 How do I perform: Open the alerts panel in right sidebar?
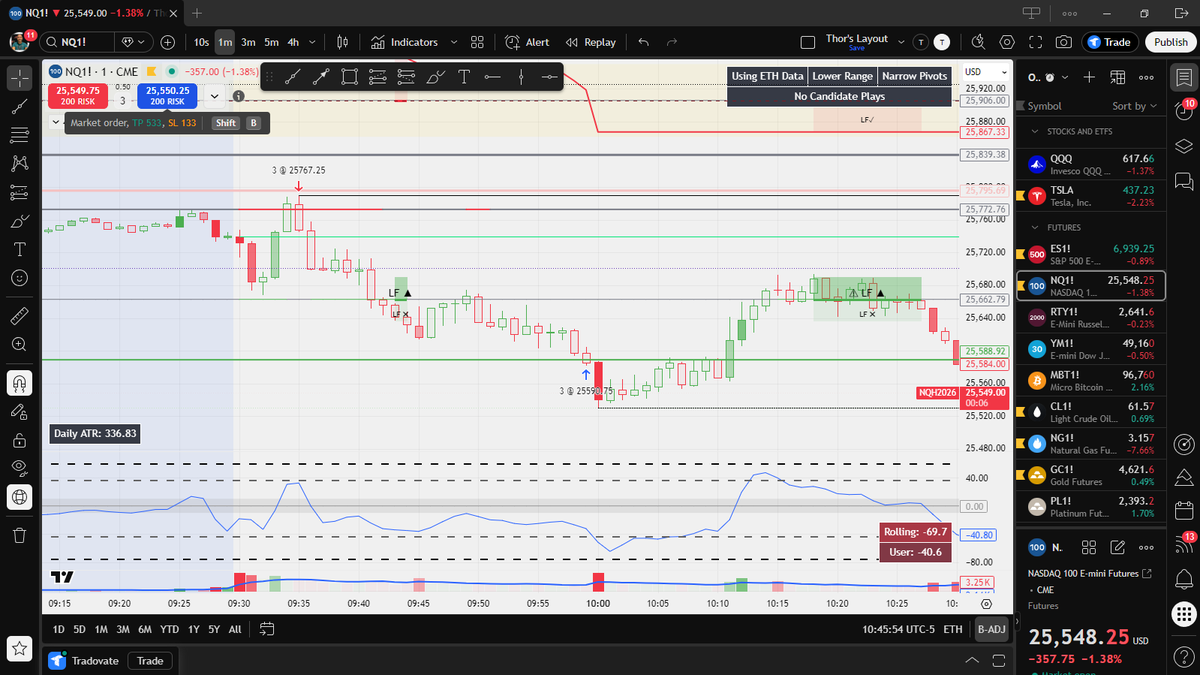click(x=1185, y=110)
